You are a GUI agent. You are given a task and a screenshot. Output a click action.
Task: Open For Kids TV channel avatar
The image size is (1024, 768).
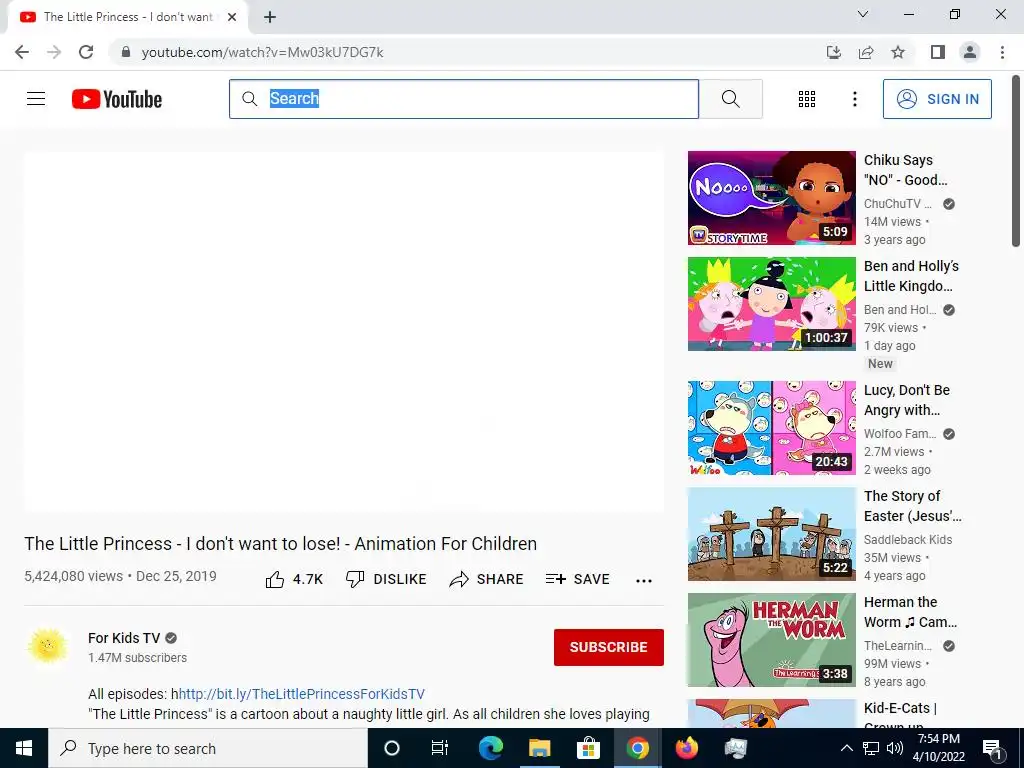[x=48, y=647]
